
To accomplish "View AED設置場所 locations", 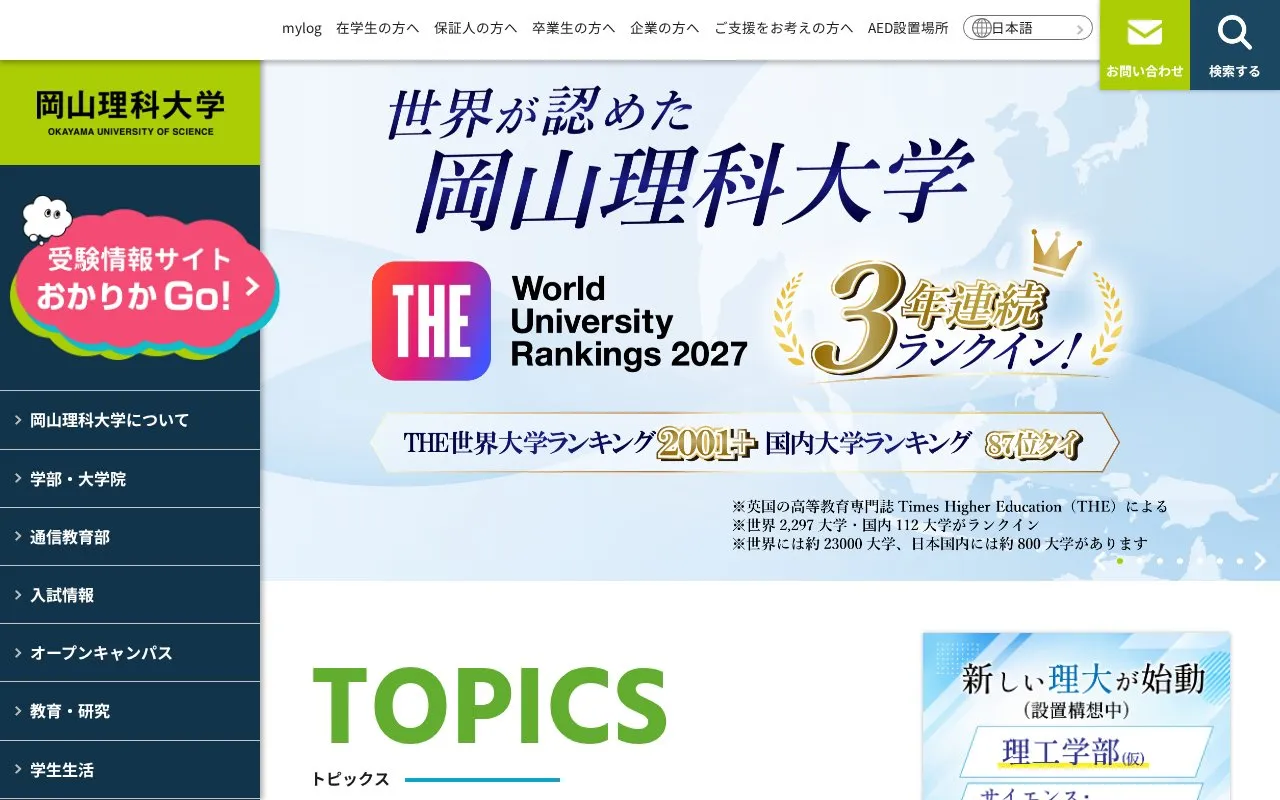I will pyautogui.click(x=908, y=28).
